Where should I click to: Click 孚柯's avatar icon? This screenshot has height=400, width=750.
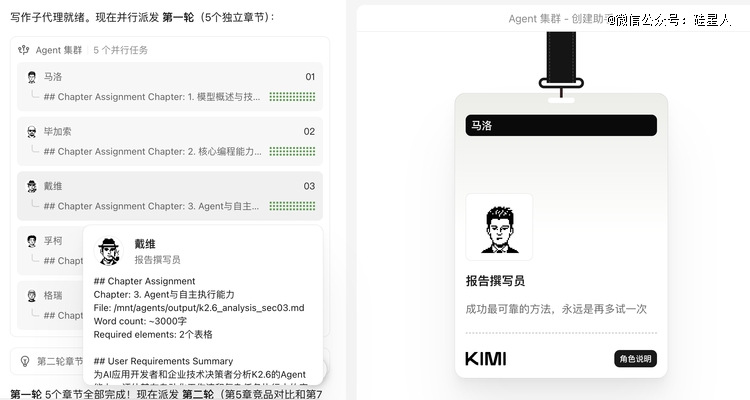32,241
